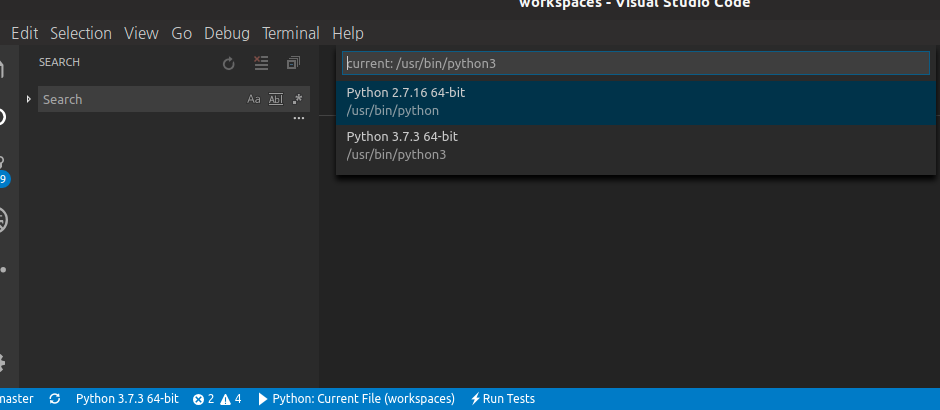Toggle Match Case in search box
Image resolution: width=940 pixels, height=410 pixels.
point(254,99)
